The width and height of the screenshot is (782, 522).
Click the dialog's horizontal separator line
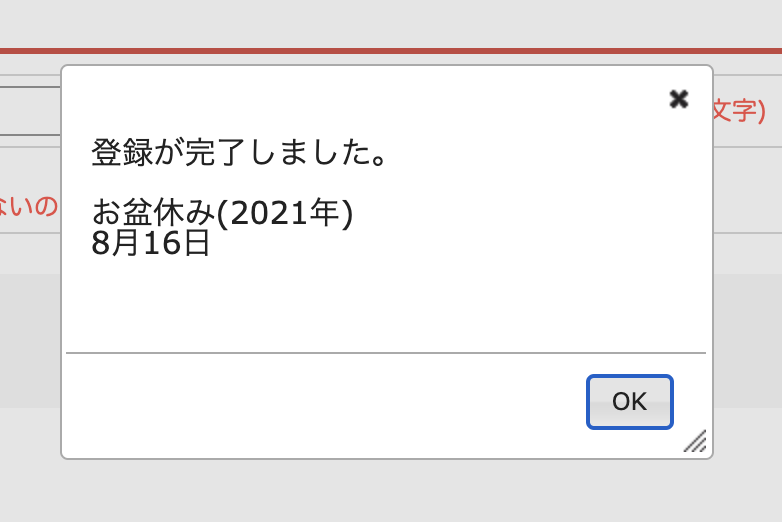click(386, 353)
